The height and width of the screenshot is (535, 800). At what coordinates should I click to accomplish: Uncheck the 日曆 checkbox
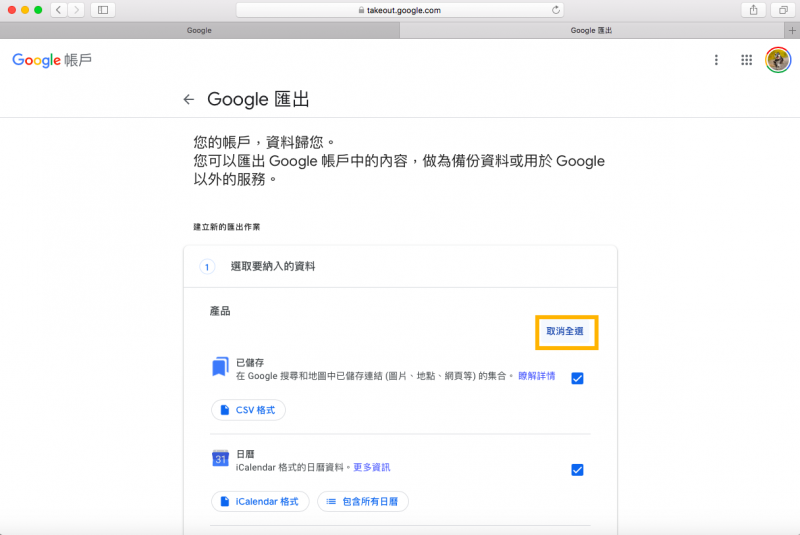577,470
